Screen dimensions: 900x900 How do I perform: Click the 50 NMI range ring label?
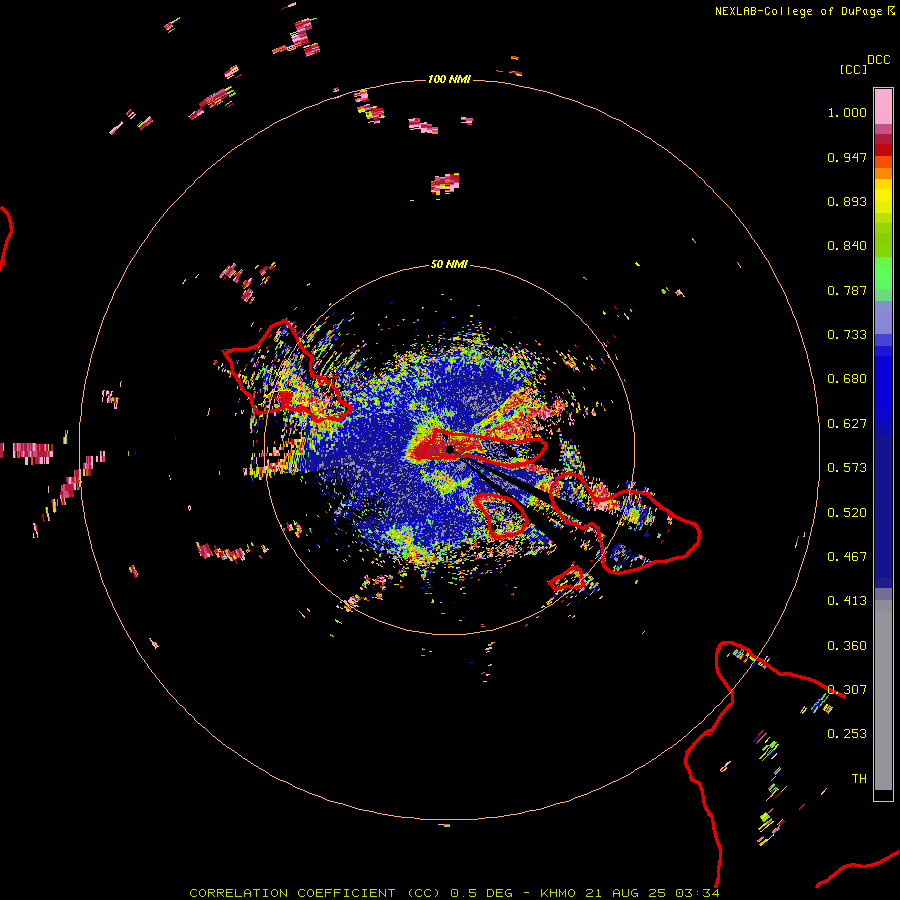(449, 265)
